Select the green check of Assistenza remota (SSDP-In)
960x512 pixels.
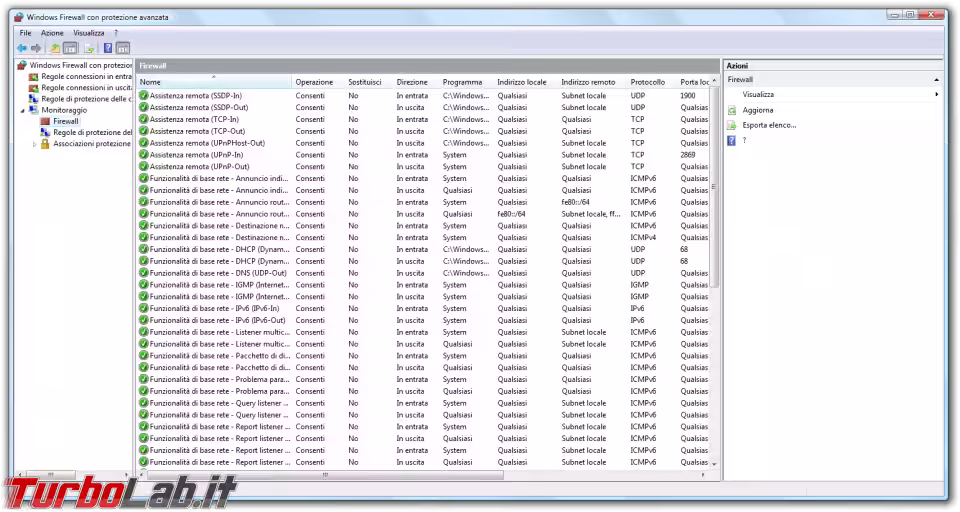click(144, 96)
